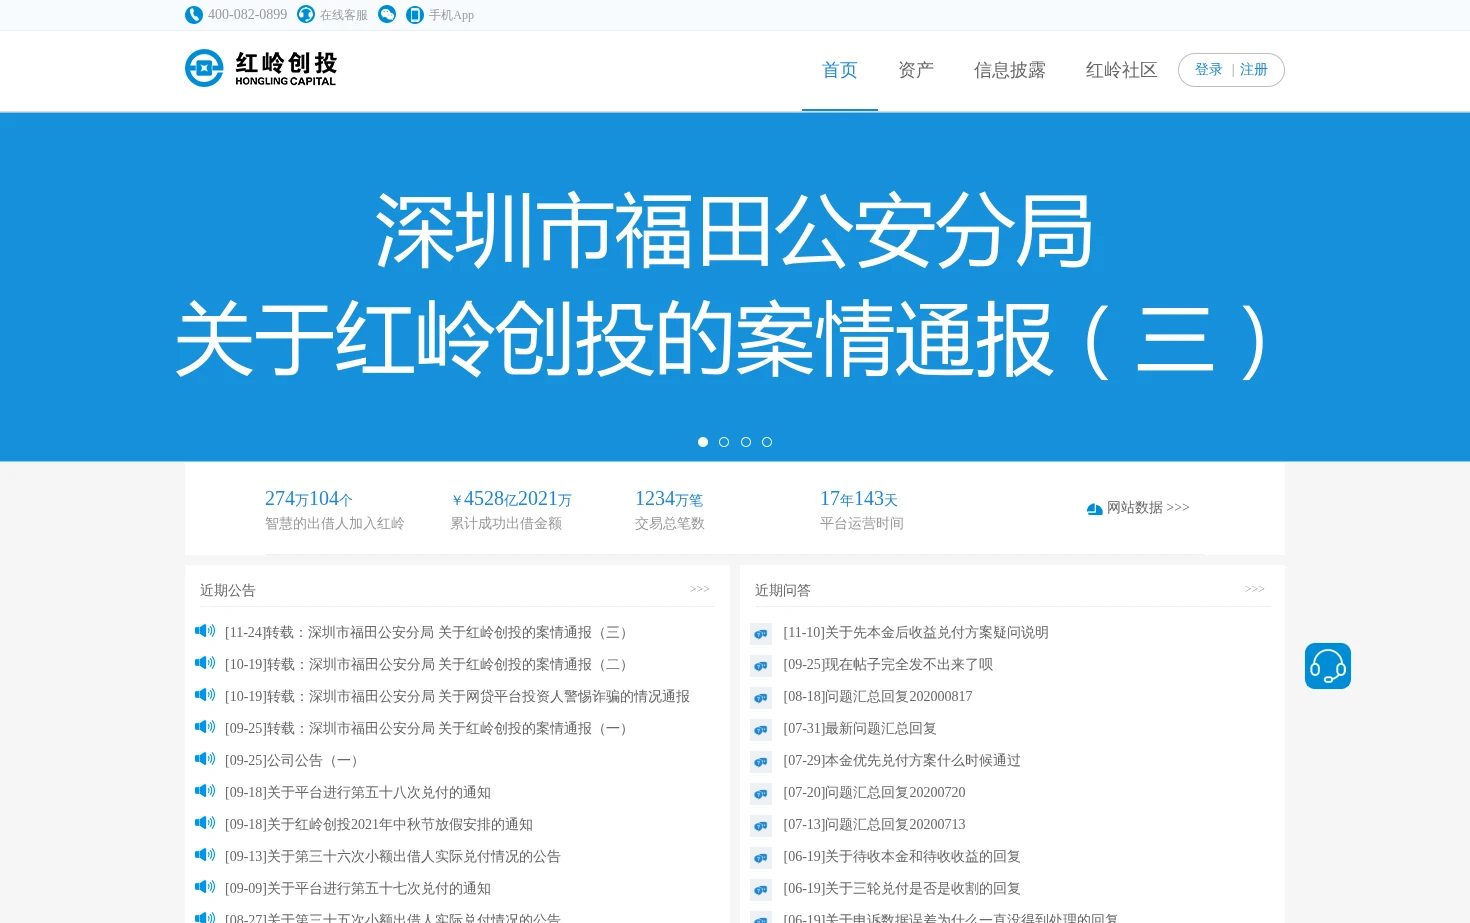Open the 红岭社区 navigation tab
Screen dimensions: 1470x923
[x=1122, y=70]
